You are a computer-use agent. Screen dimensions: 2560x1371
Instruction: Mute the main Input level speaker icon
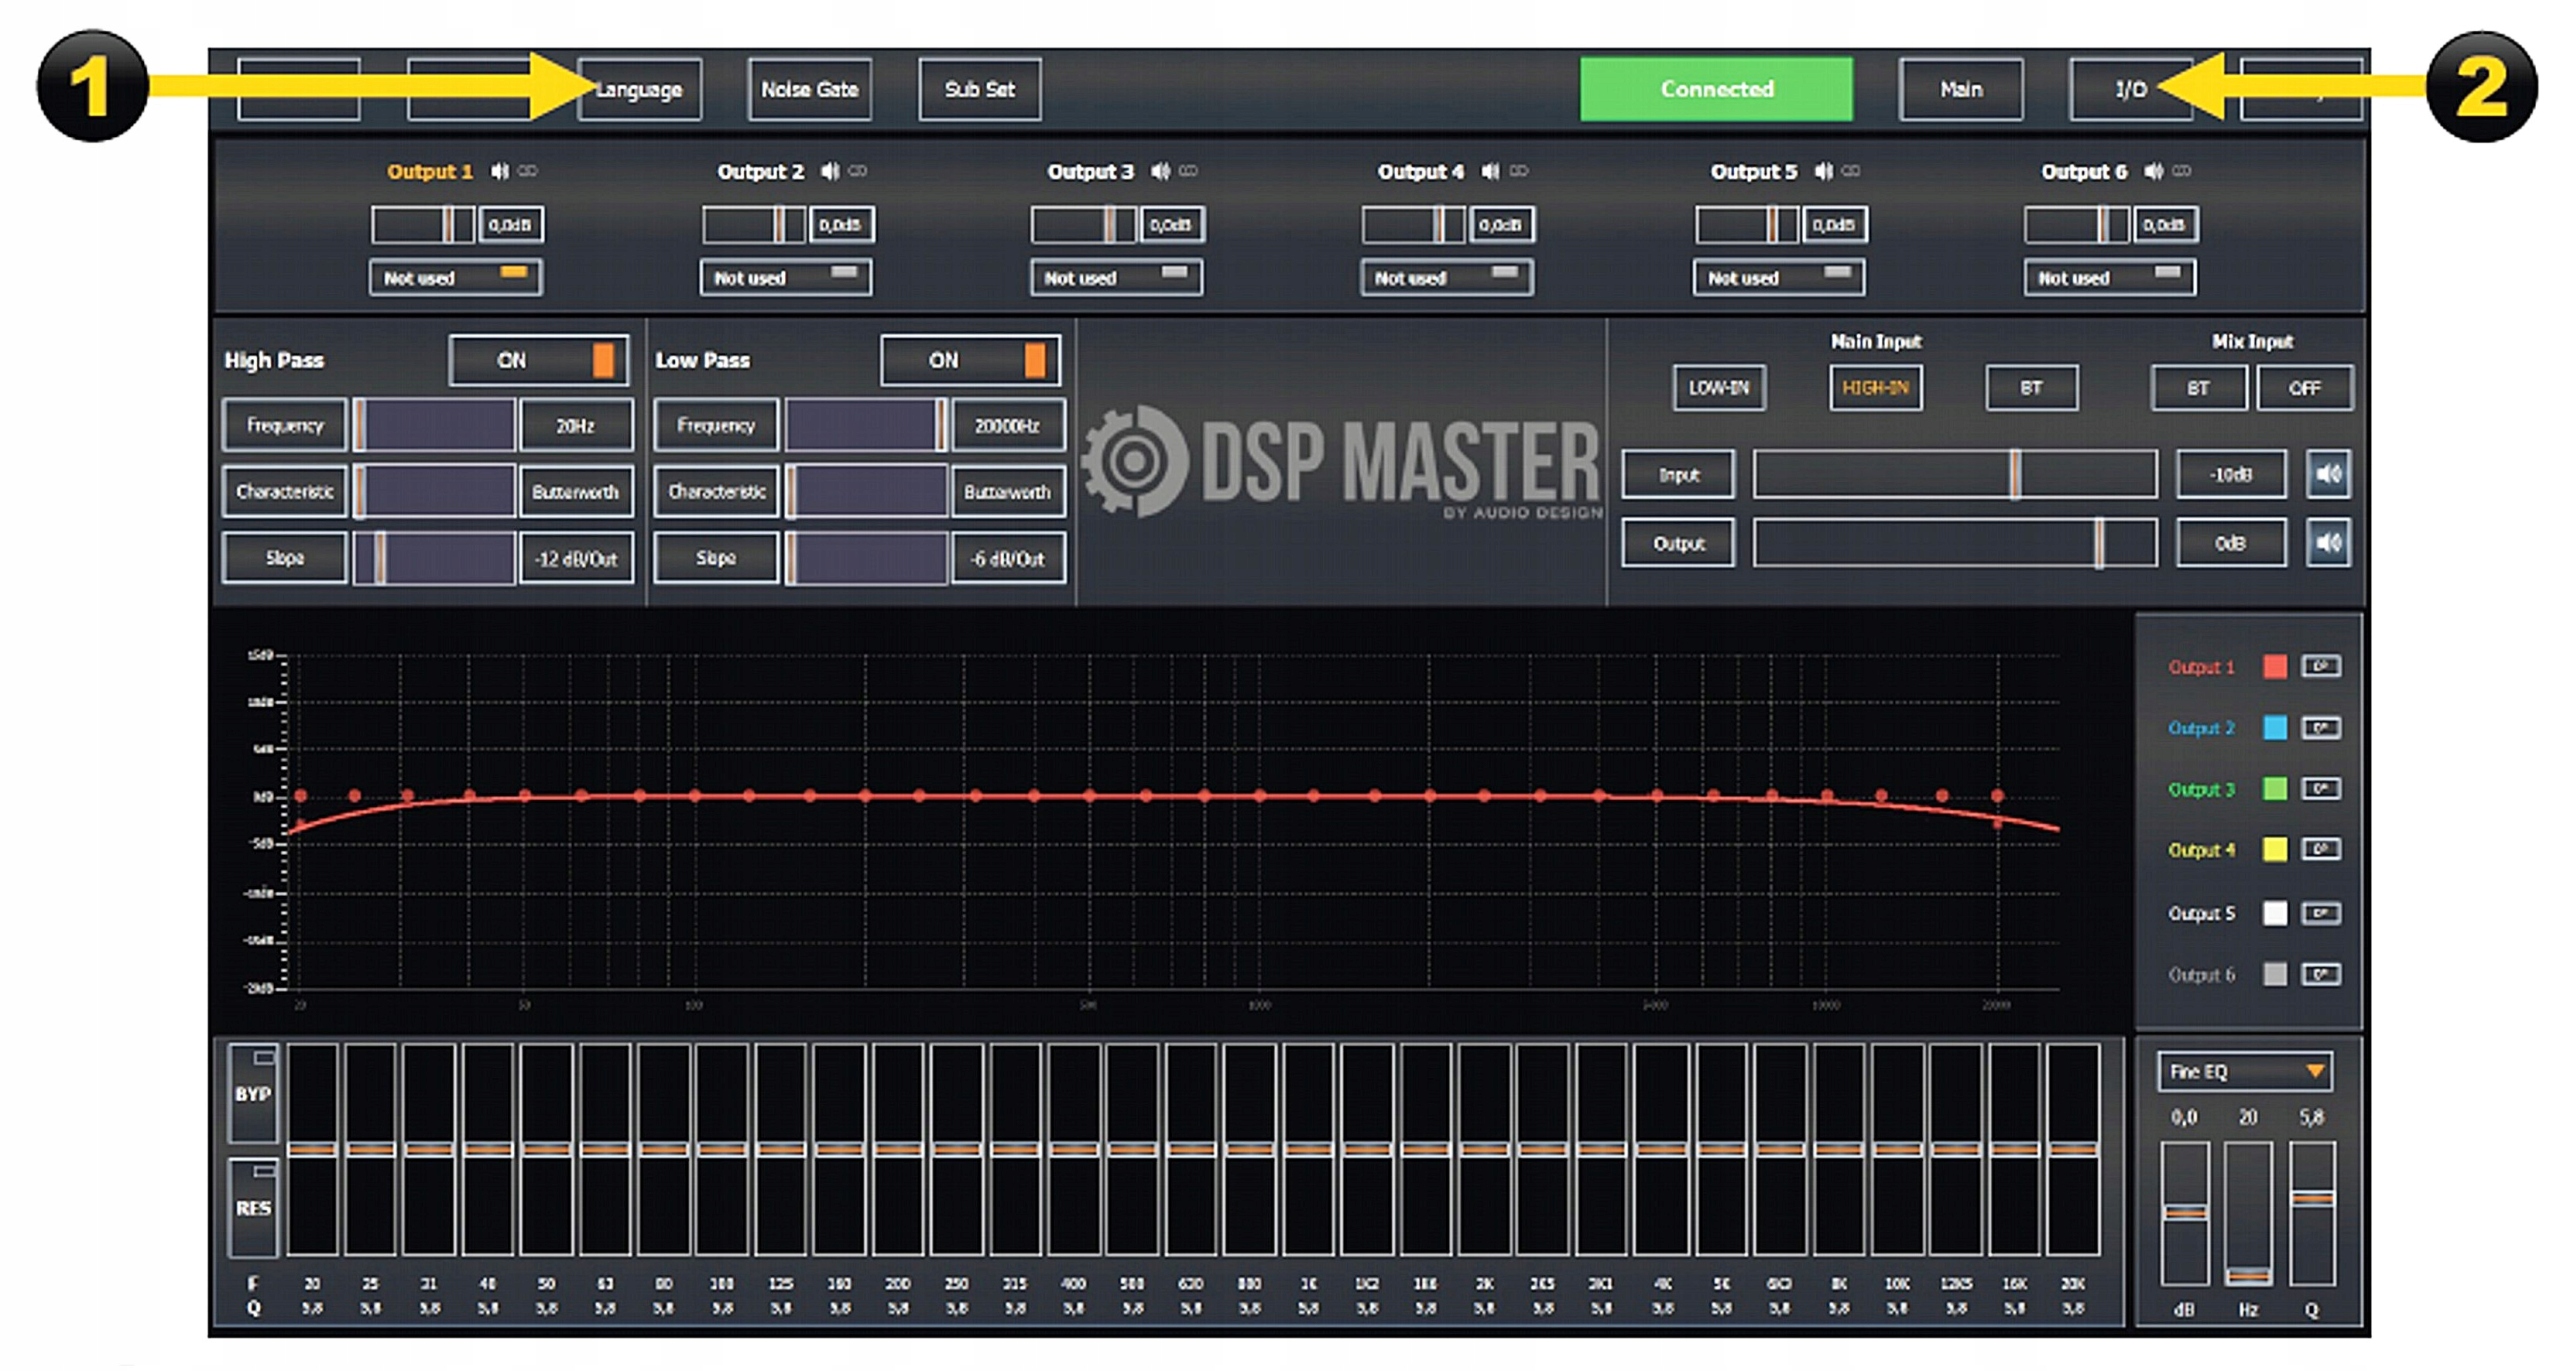point(2327,475)
